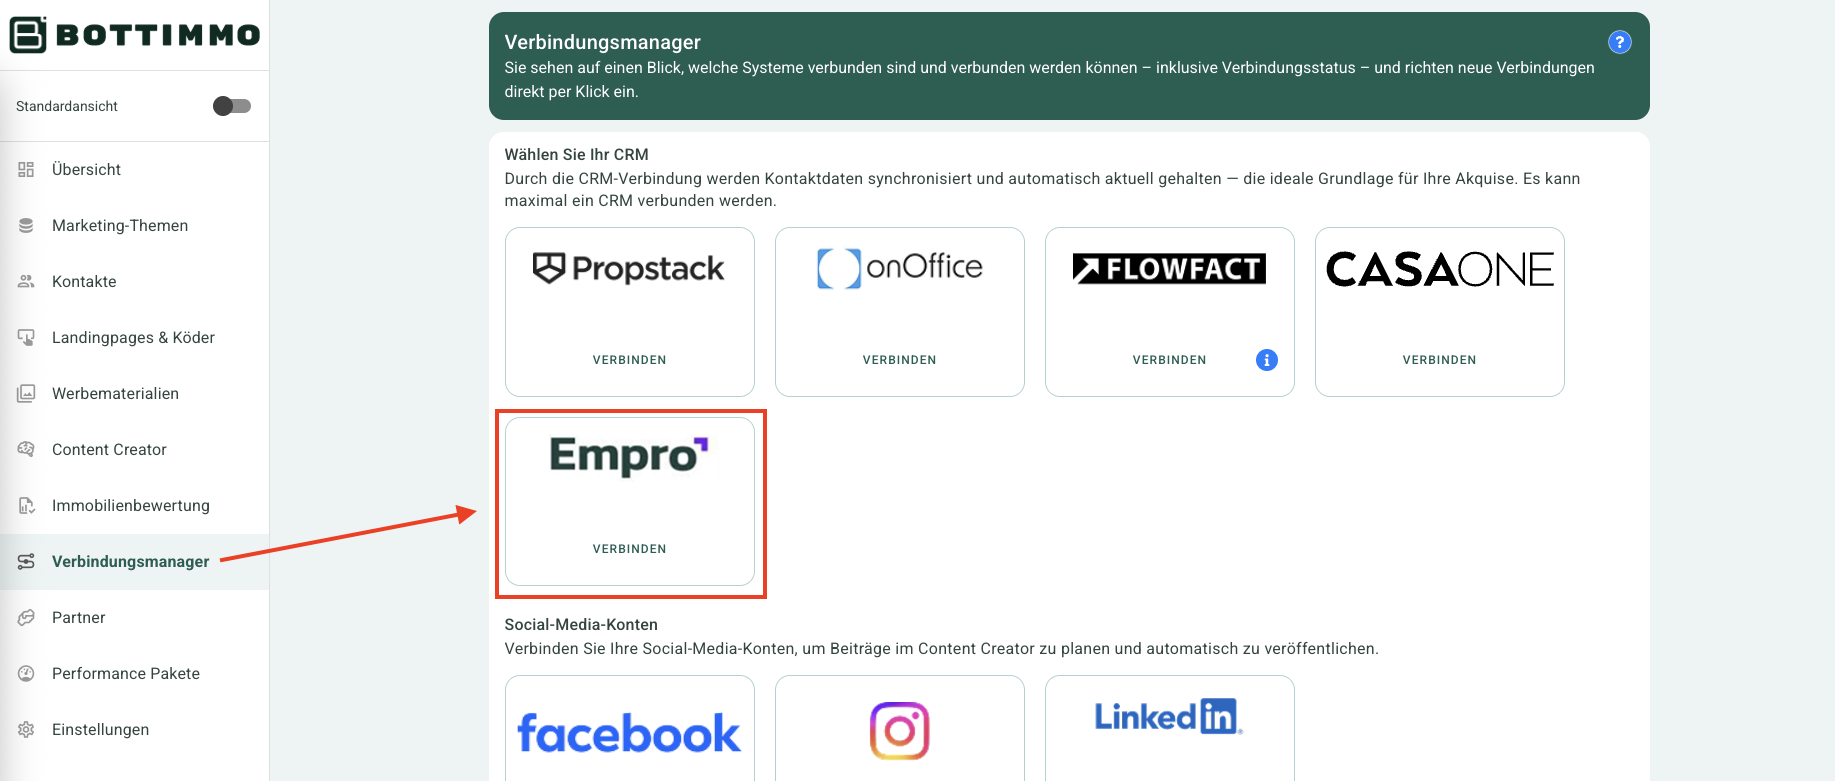The width and height of the screenshot is (1835, 781).
Task: Click the Bottimmo logo
Action: (135, 35)
